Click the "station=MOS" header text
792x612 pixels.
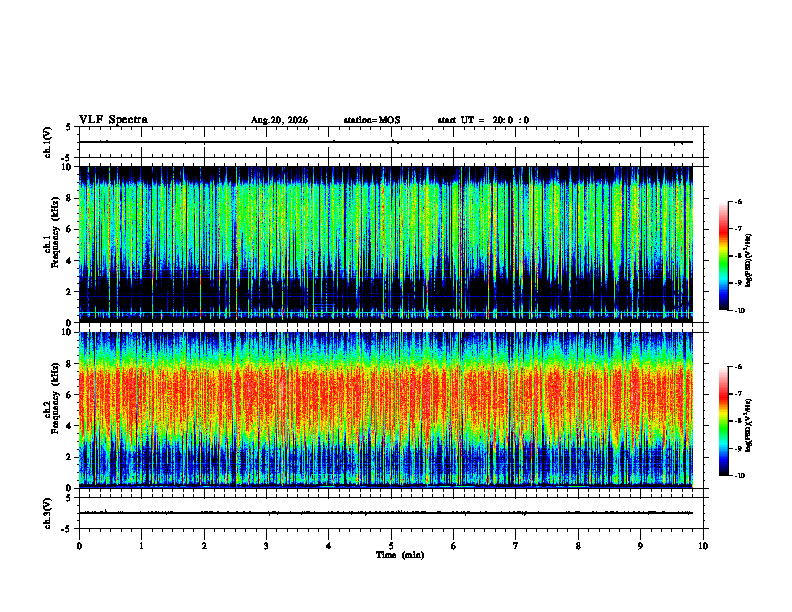click(372, 120)
